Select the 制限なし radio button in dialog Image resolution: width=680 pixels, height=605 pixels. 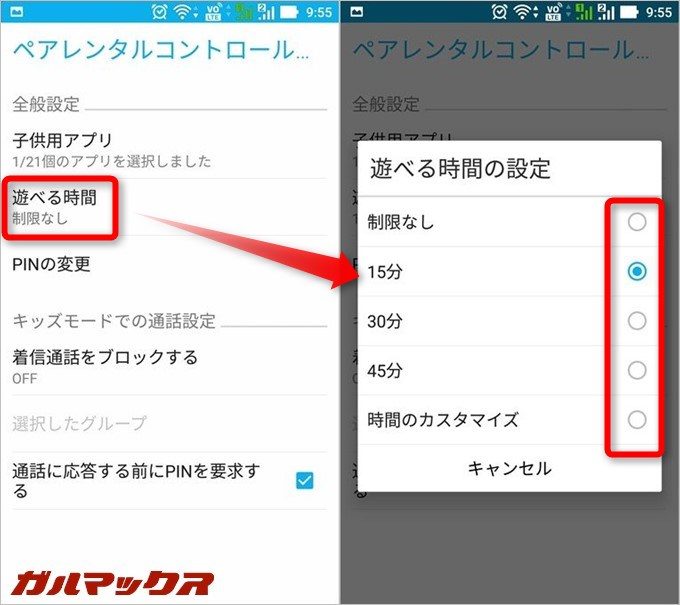[x=637, y=222]
